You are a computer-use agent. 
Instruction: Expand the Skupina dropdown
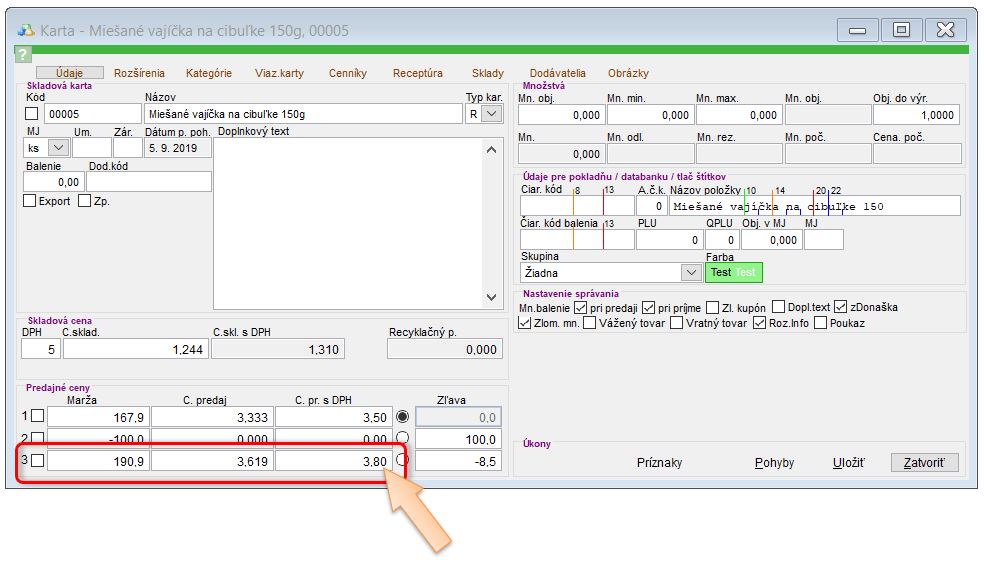tap(690, 272)
